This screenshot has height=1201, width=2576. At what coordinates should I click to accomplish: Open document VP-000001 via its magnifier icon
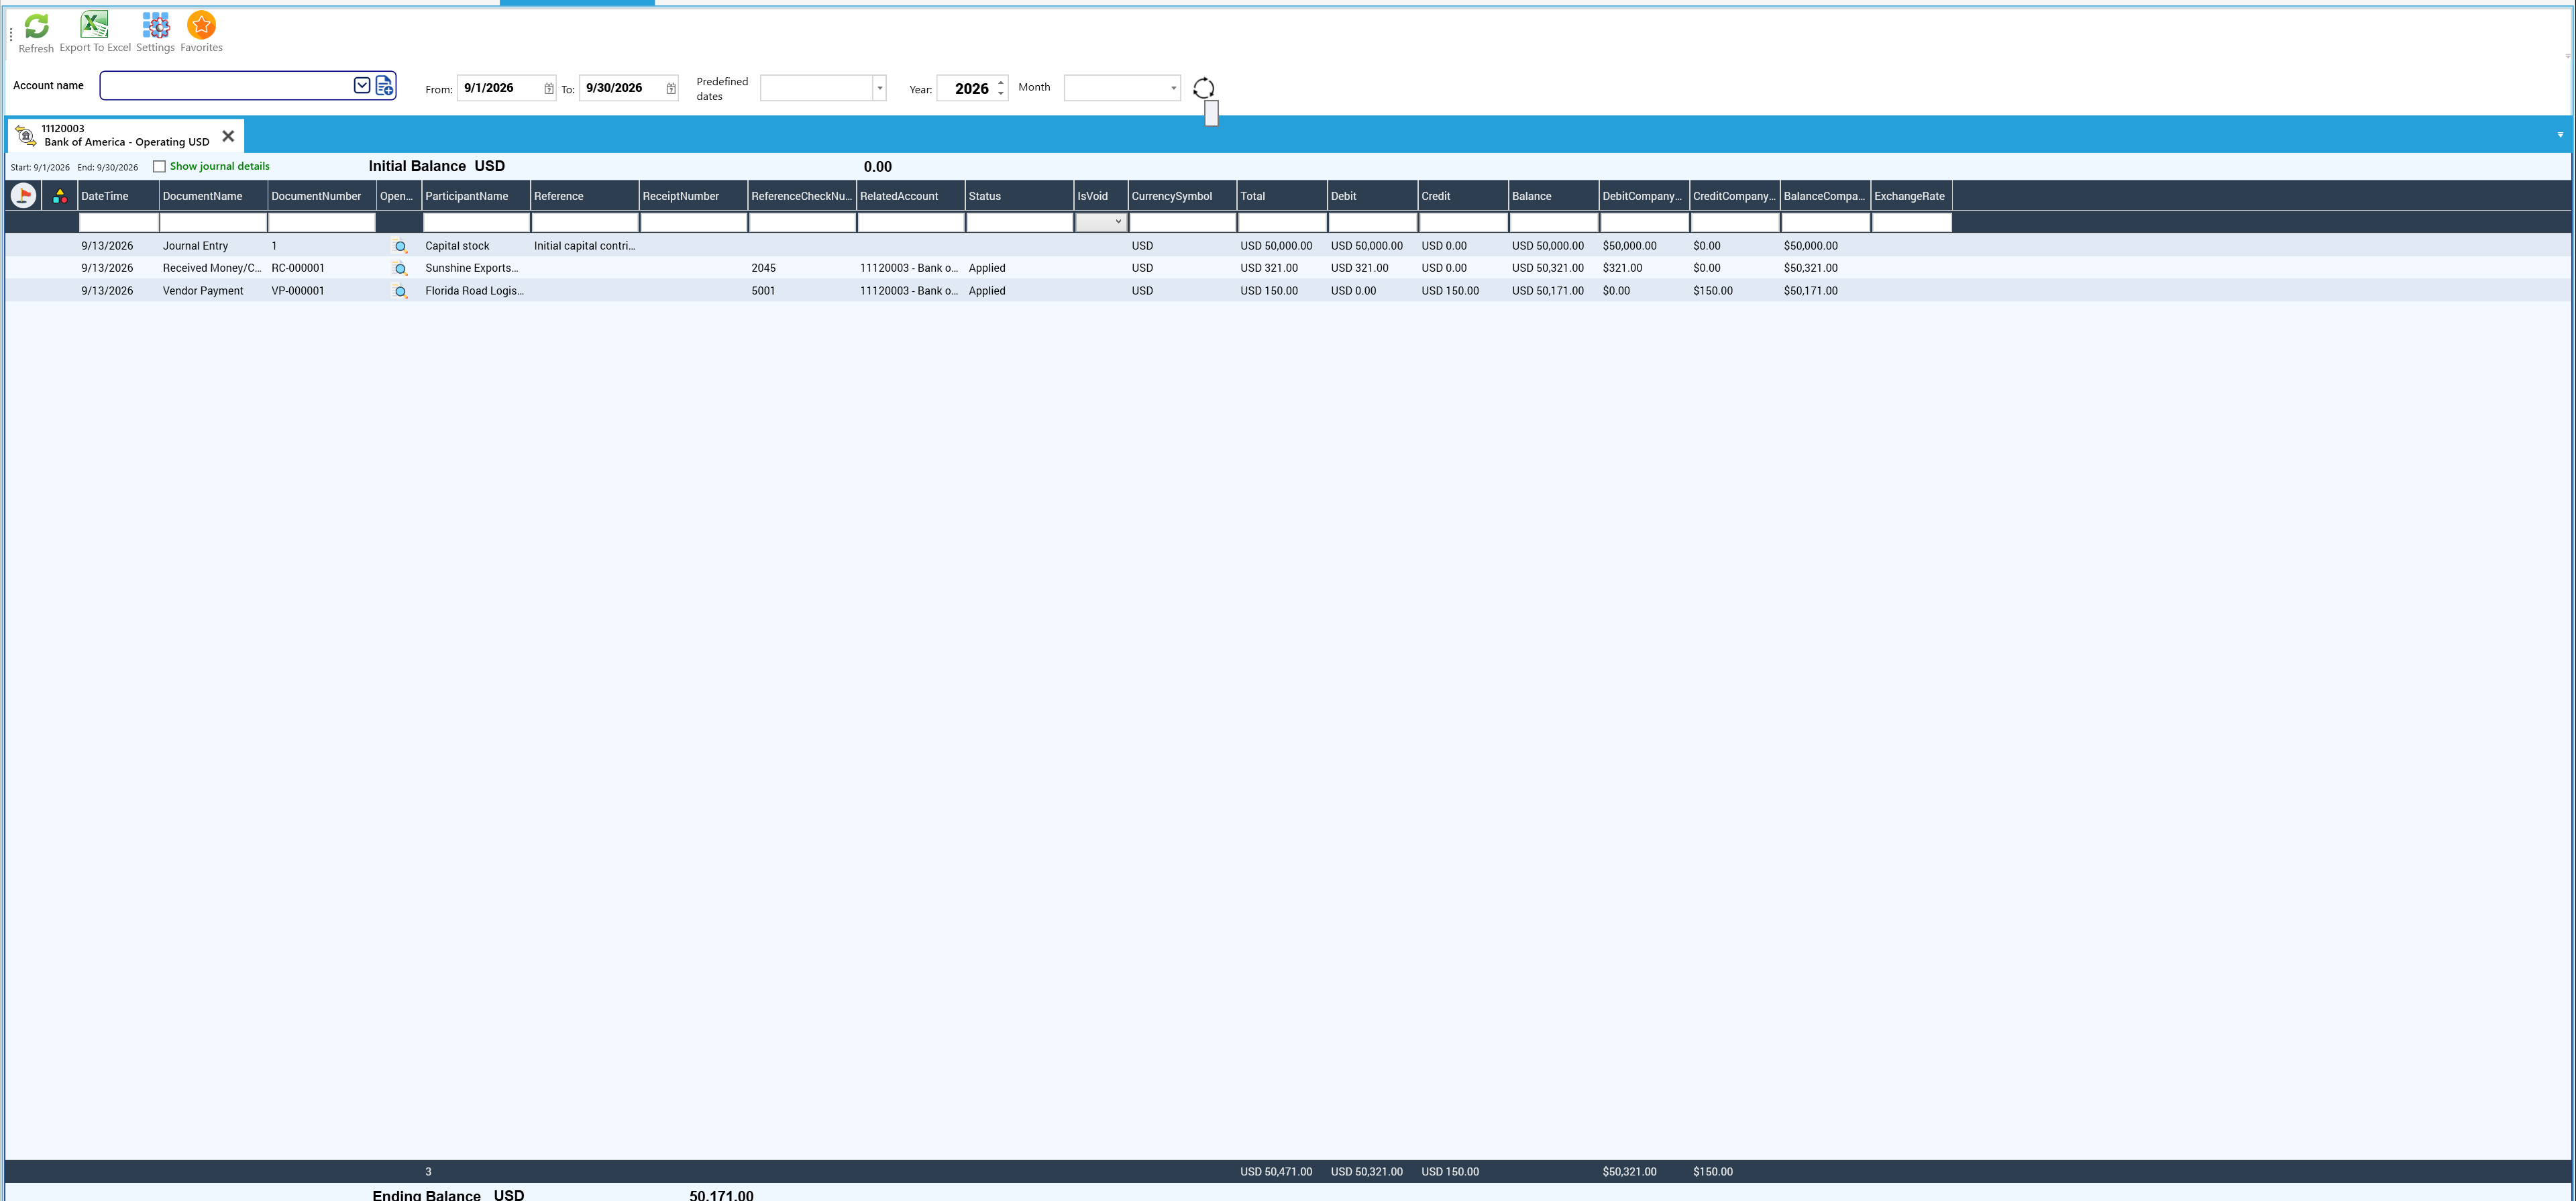(x=400, y=291)
